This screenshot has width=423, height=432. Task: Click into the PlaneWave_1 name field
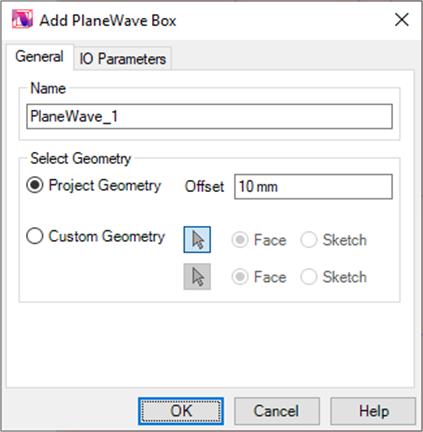click(209, 117)
